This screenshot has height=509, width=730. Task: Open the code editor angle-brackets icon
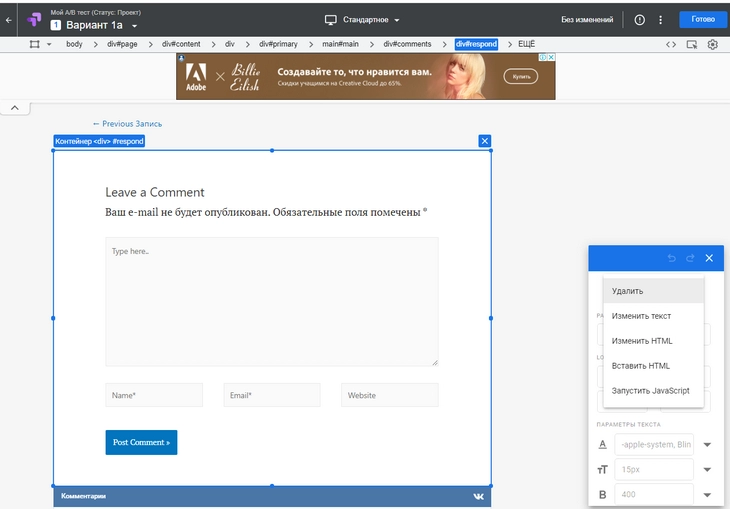(671, 45)
